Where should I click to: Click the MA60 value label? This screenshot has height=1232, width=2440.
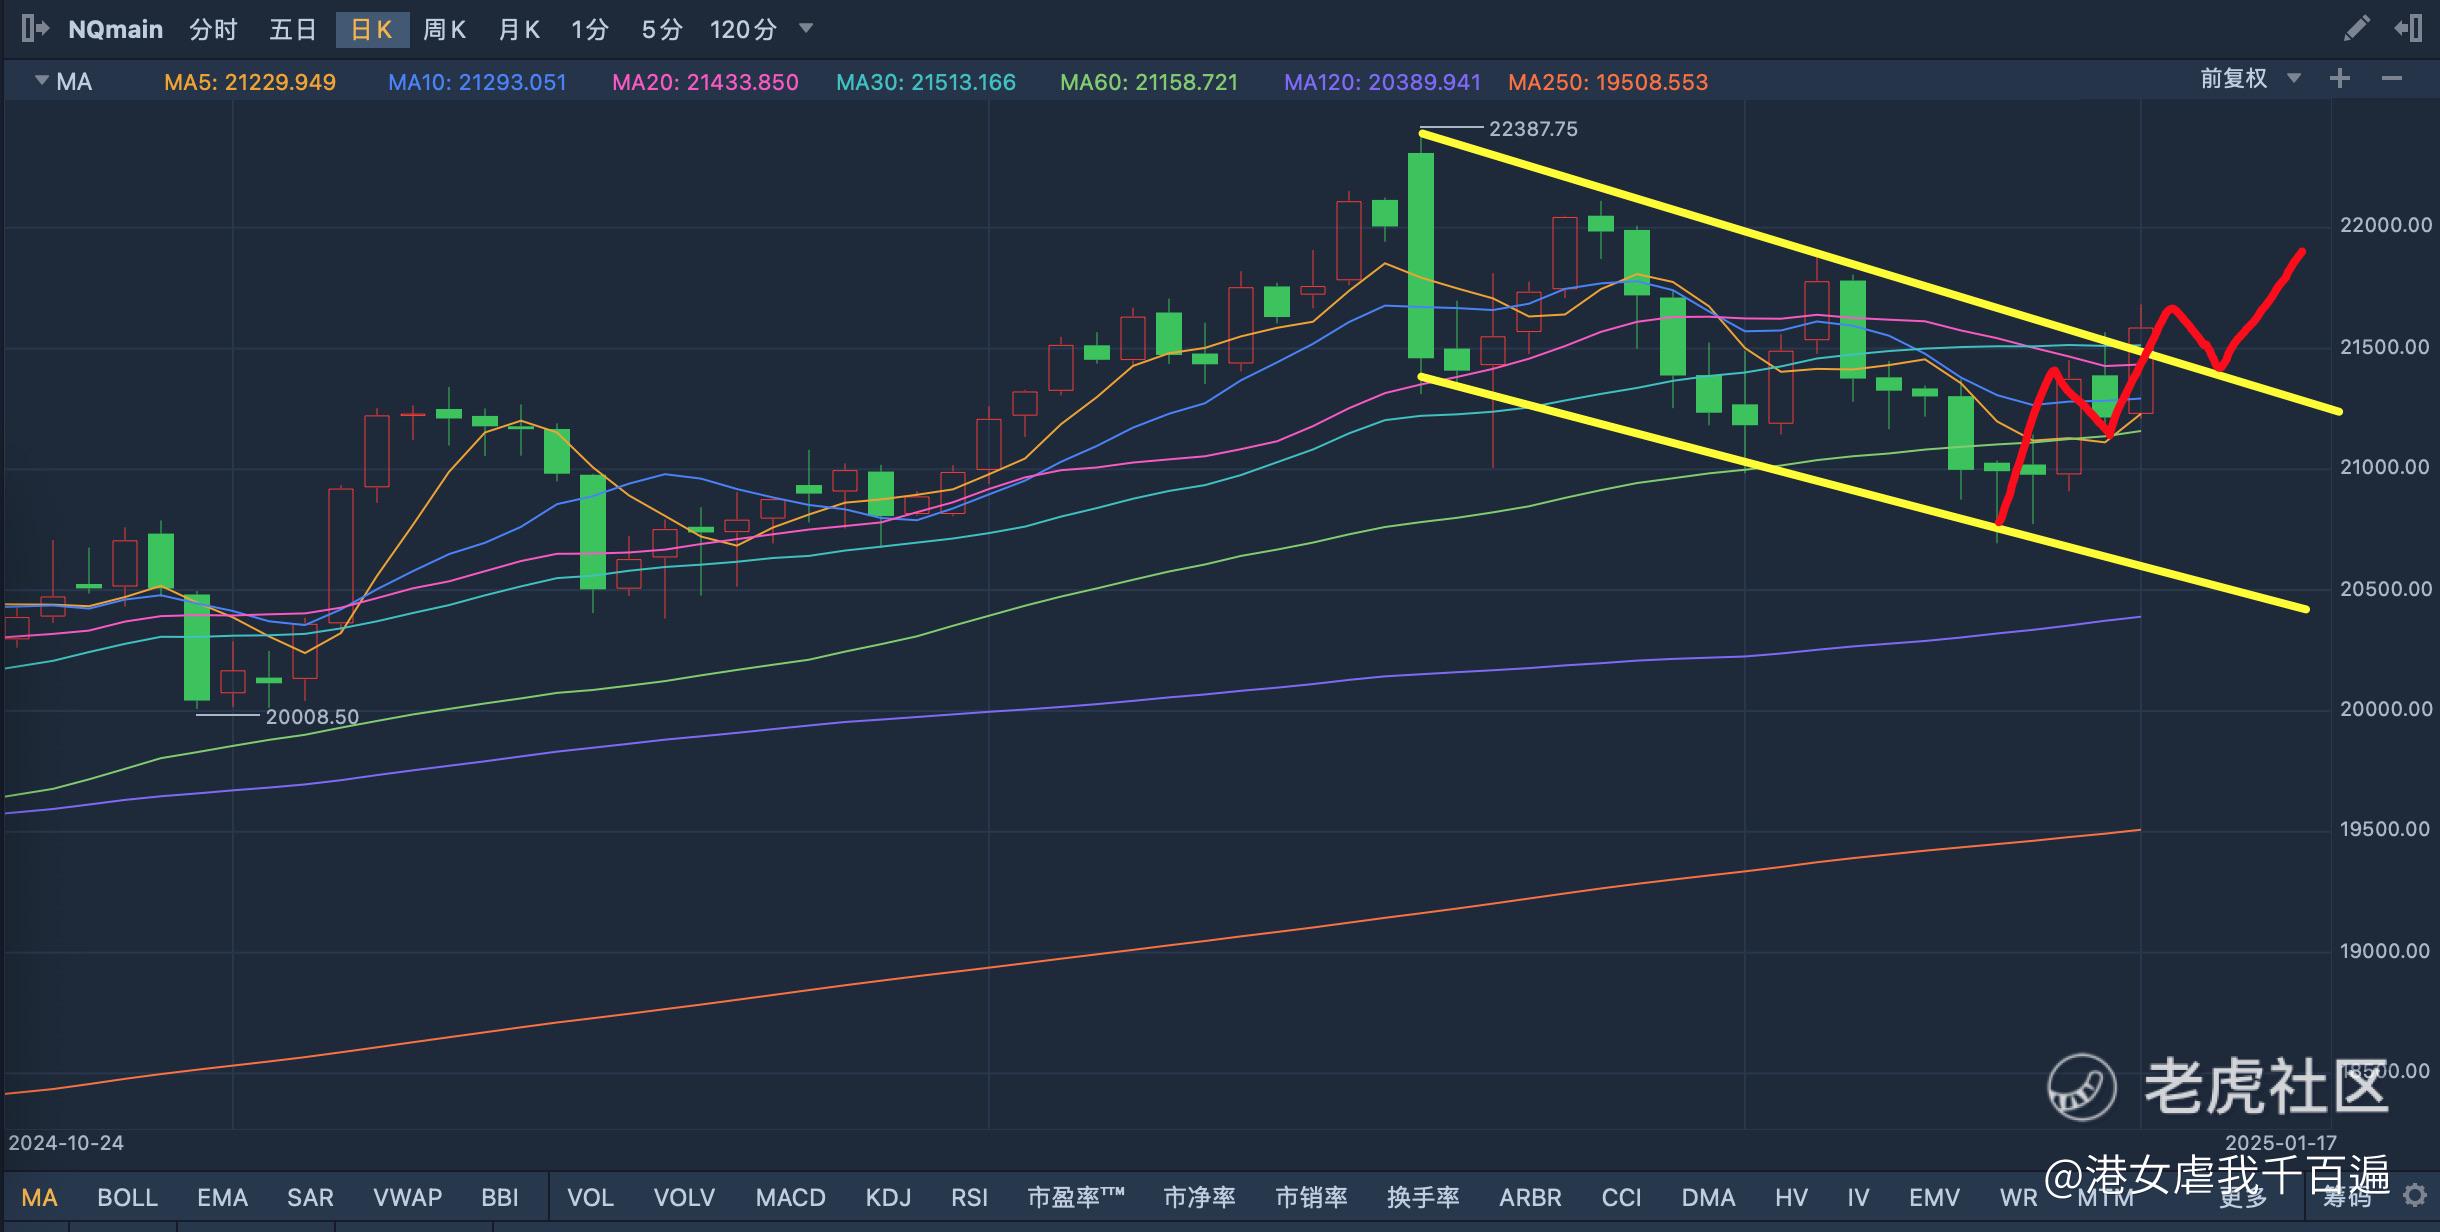click(x=1149, y=82)
